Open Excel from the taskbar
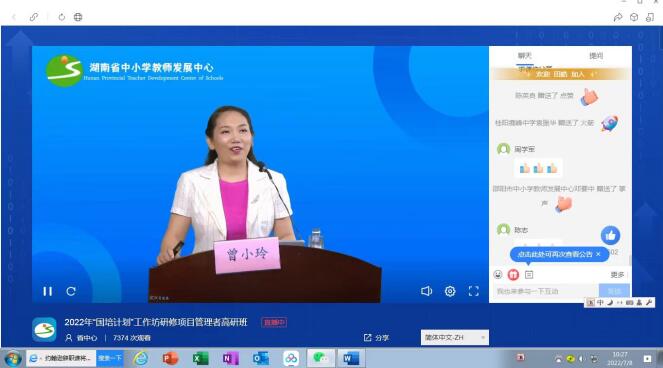 tap(200, 358)
